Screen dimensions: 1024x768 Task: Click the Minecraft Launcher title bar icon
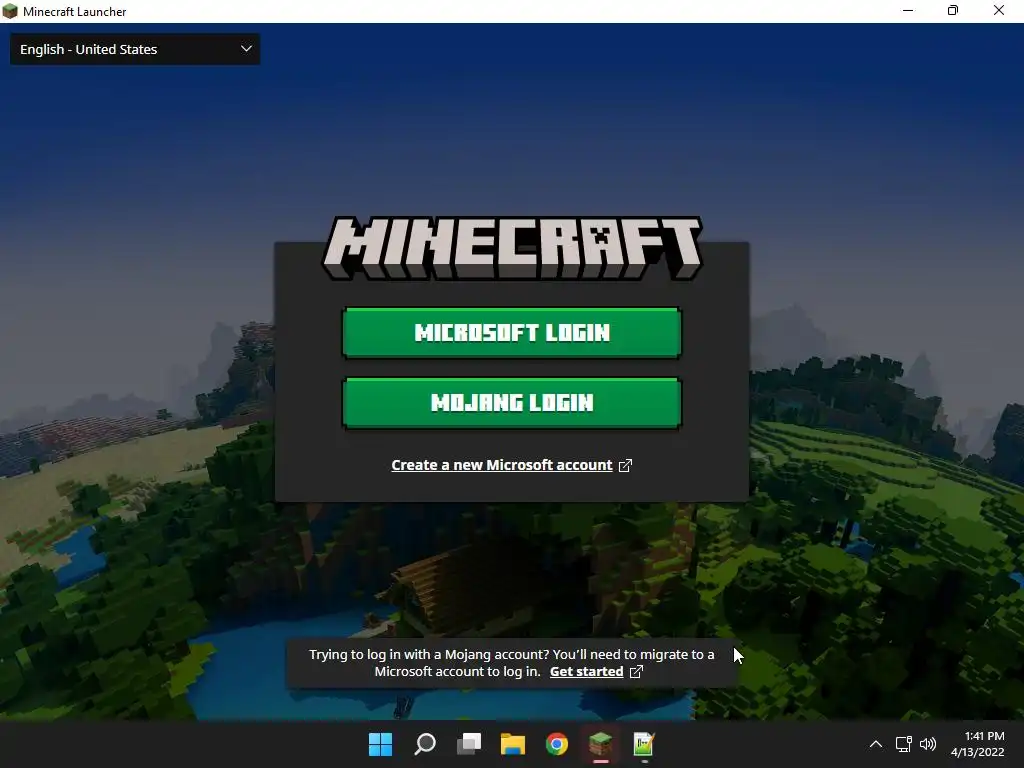pos(10,11)
